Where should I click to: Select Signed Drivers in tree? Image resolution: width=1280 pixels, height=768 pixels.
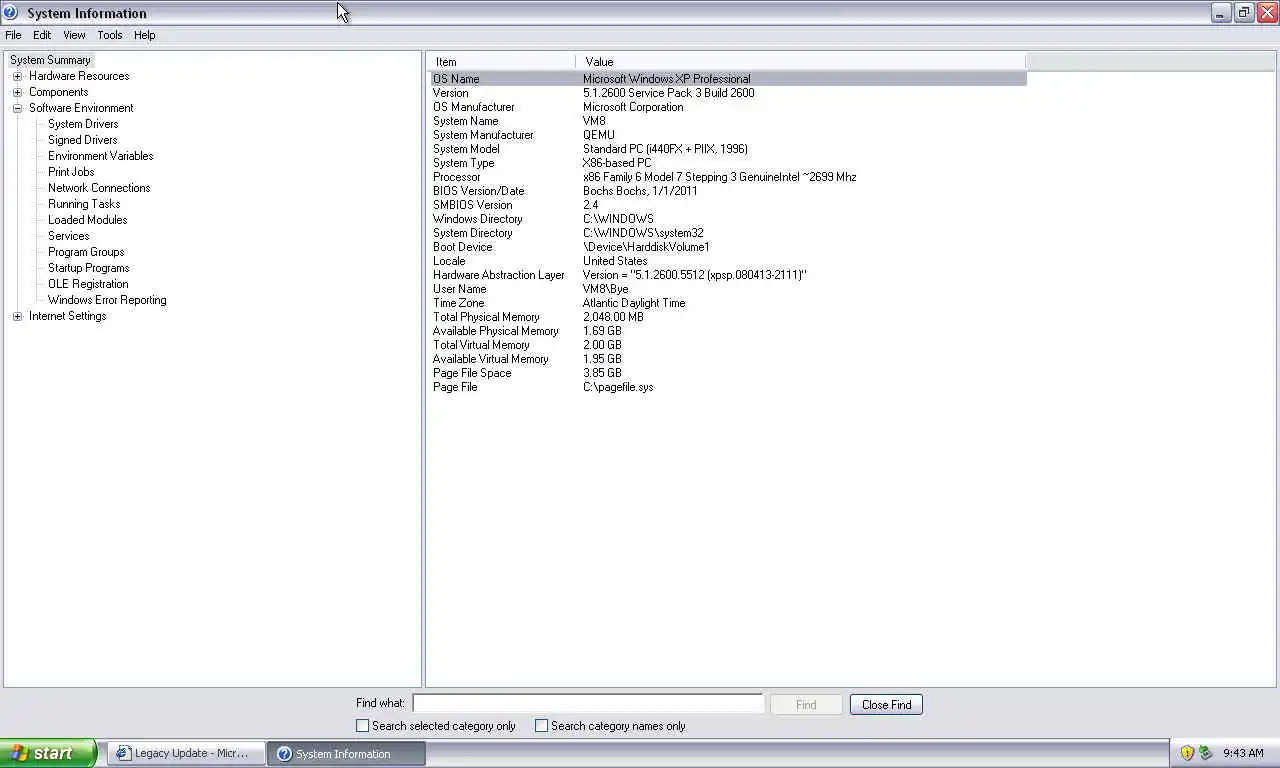point(83,140)
